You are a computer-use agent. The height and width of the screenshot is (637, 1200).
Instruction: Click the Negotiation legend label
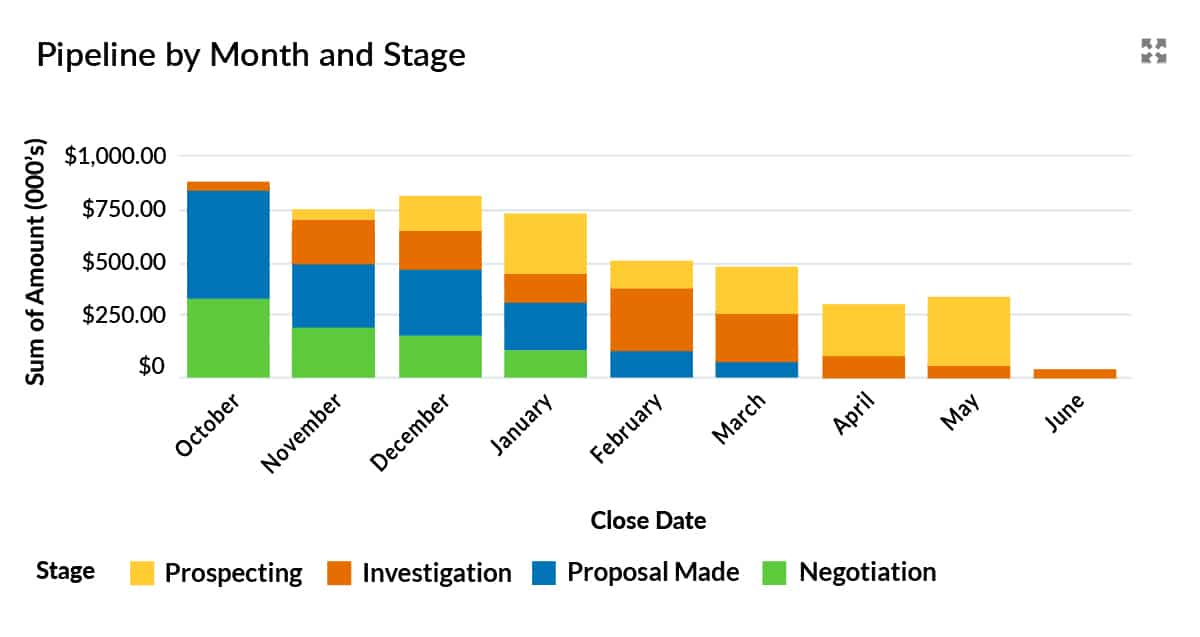[x=867, y=572]
